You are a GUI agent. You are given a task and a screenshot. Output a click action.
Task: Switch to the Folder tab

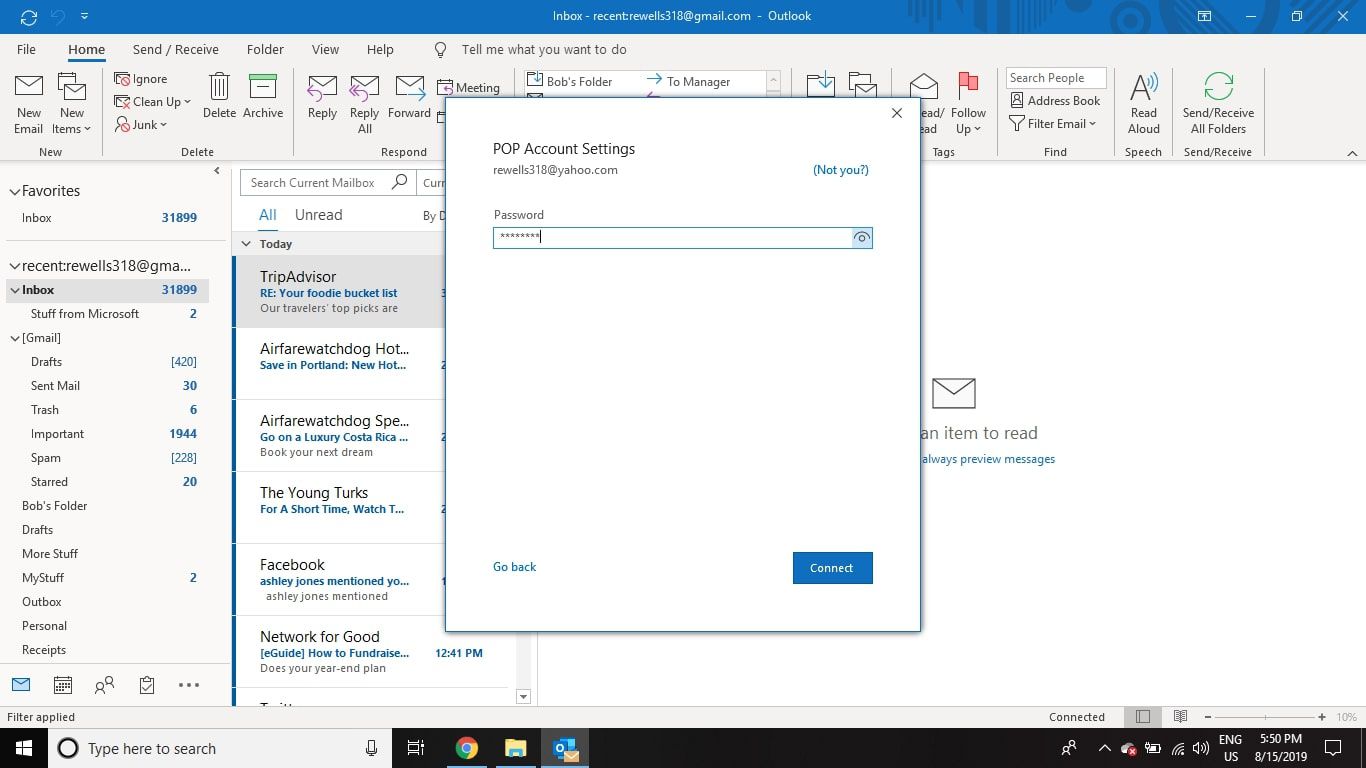coord(265,49)
